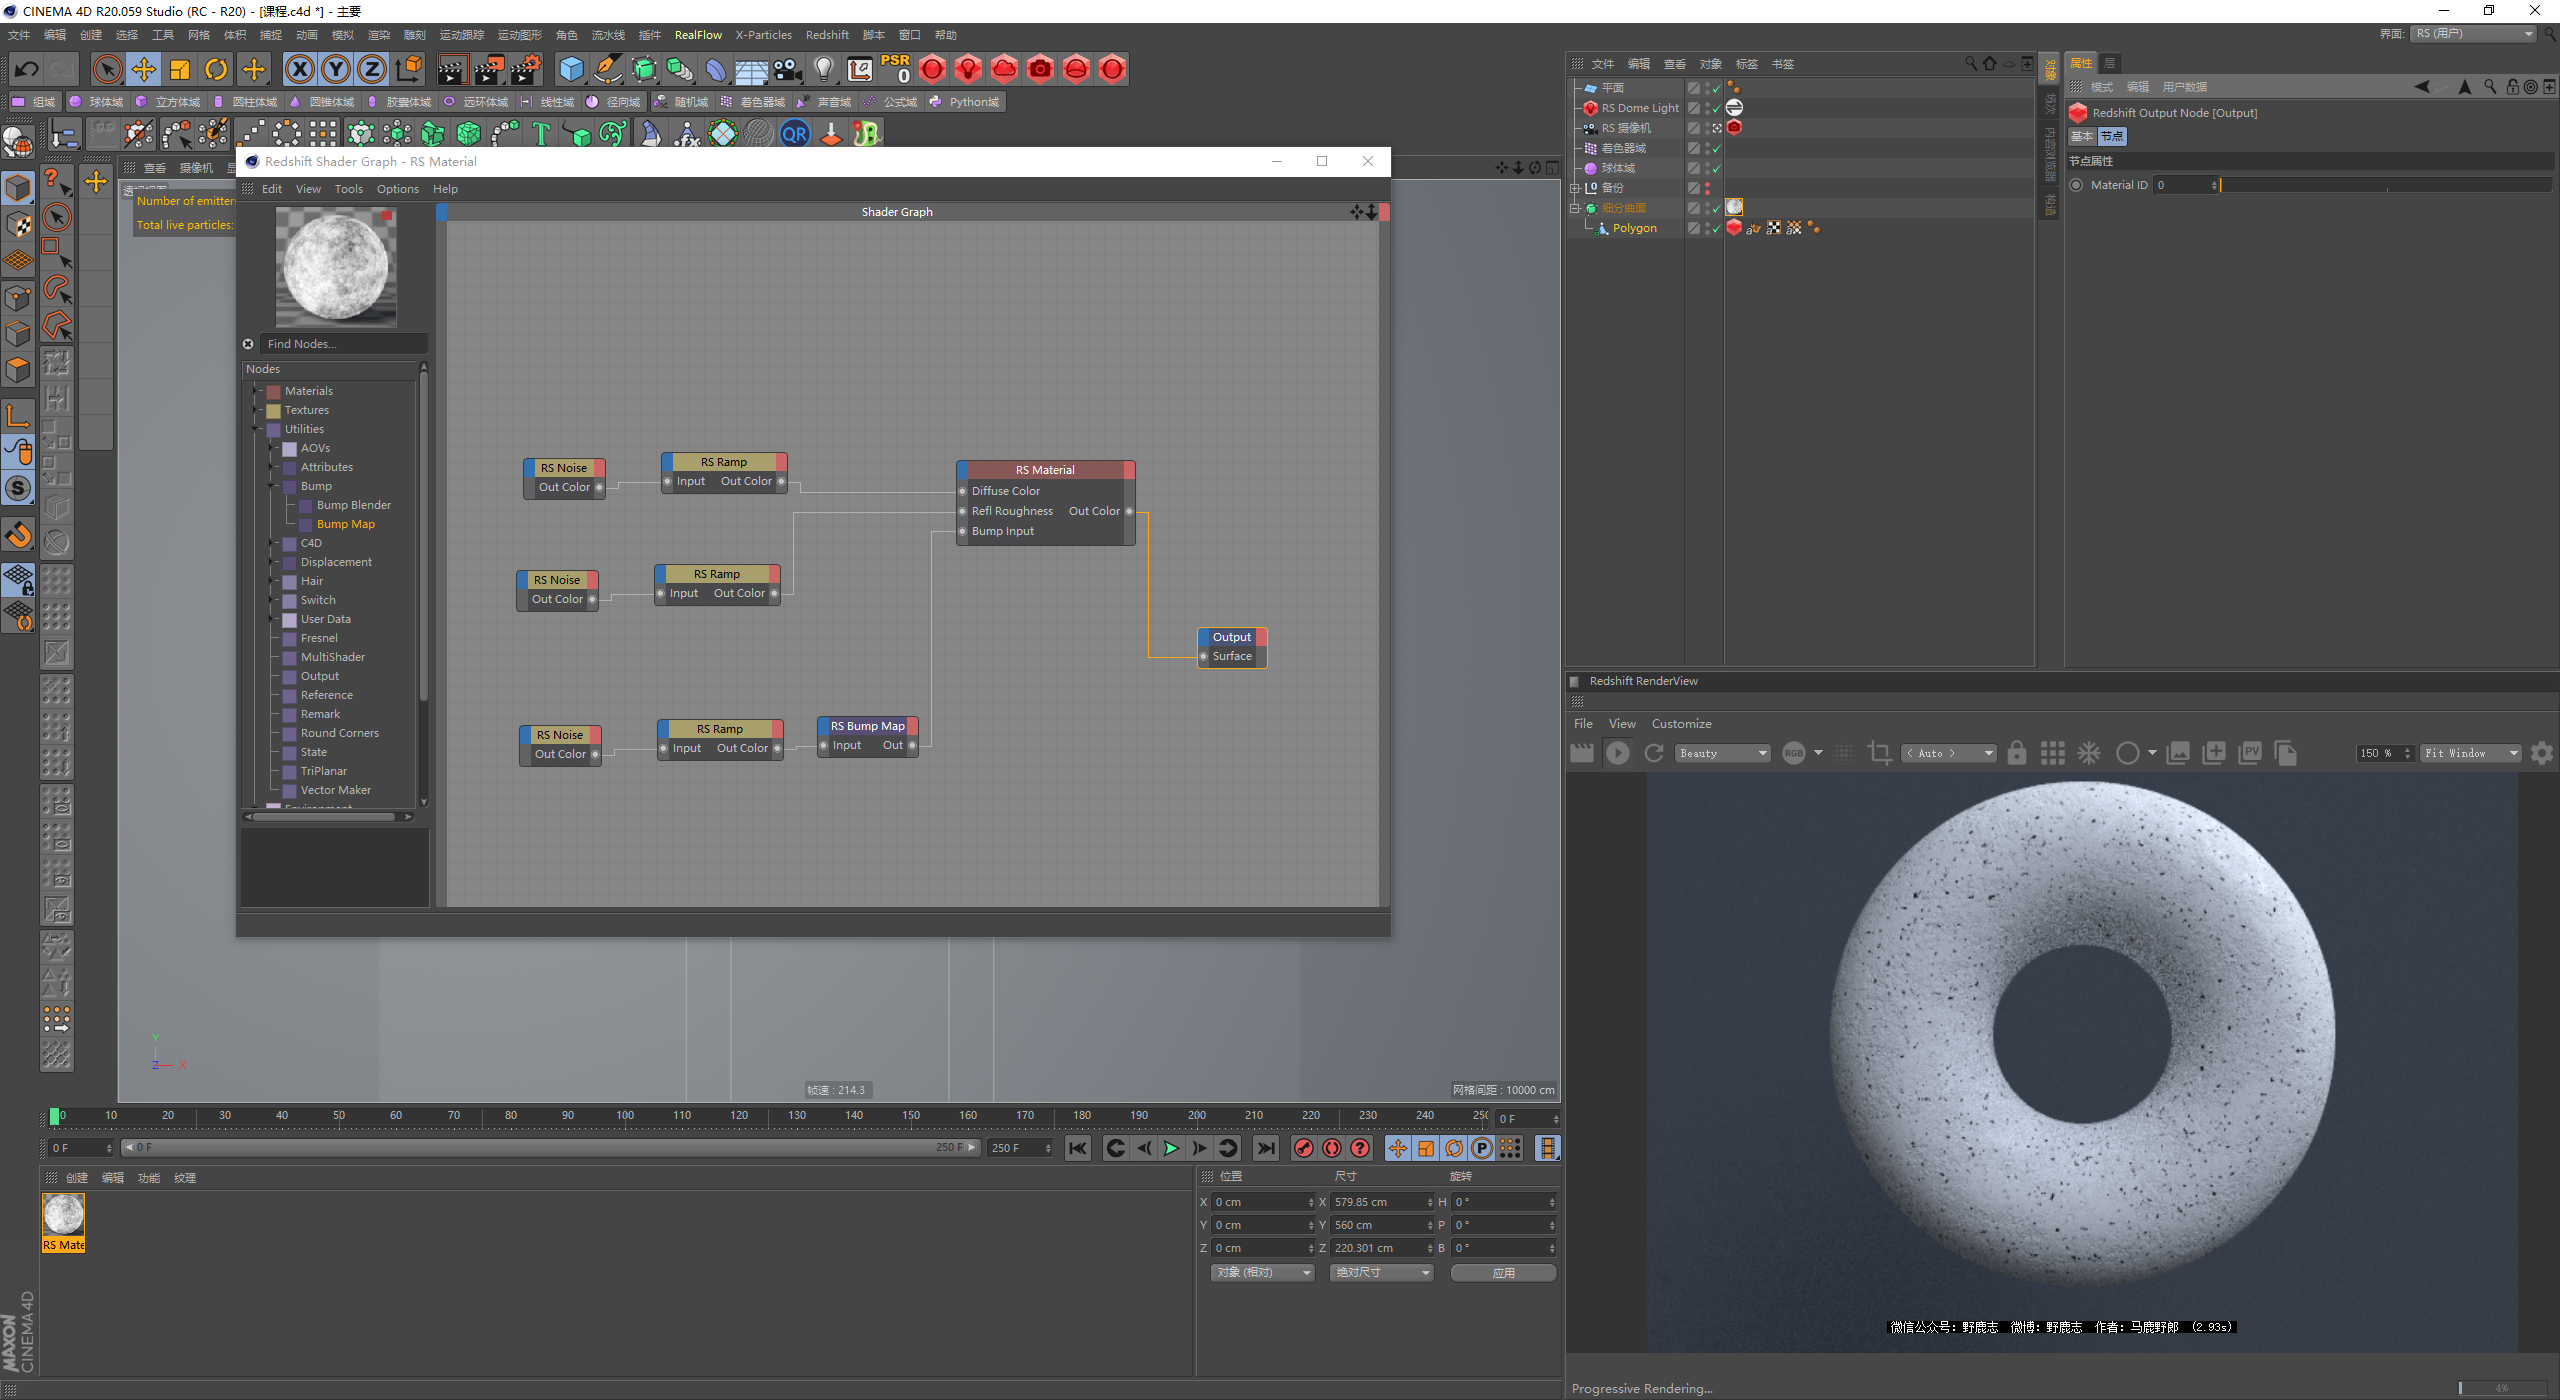
Task: Toggle the RenderView lock icon
Action: click(x=2016, y=753)
